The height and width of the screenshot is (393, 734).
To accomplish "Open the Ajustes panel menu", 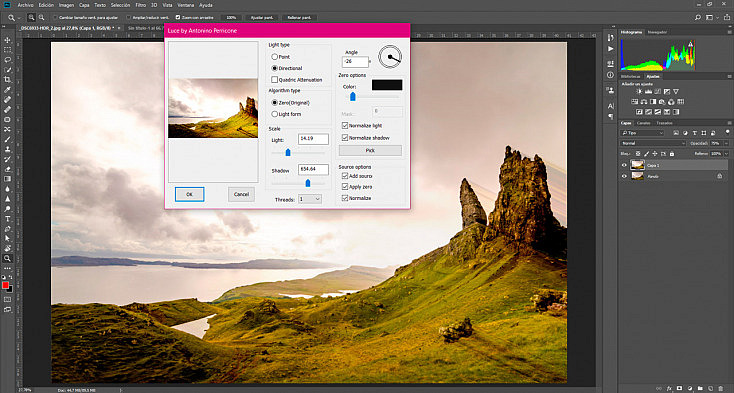I will (x=729, y=76).
